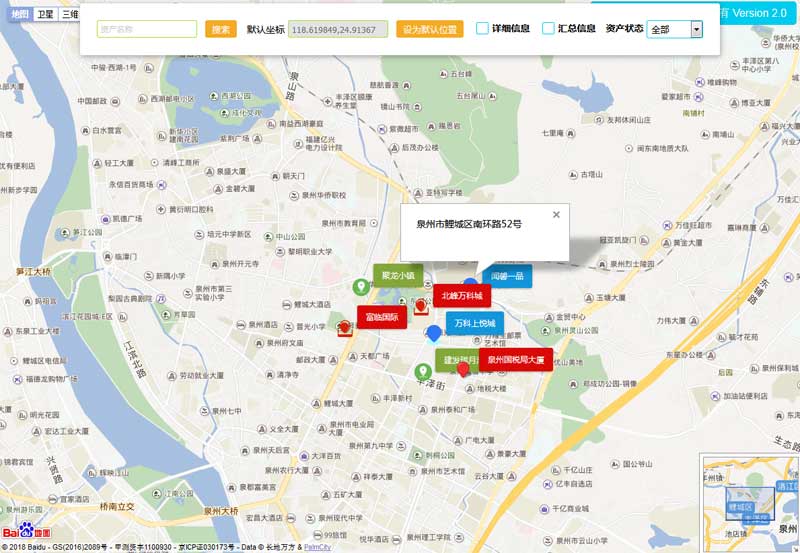The width and height of the screenshot is (800, 553).
Task: Switch to the 三维 3D view tab
Action: tap(69, 14)
